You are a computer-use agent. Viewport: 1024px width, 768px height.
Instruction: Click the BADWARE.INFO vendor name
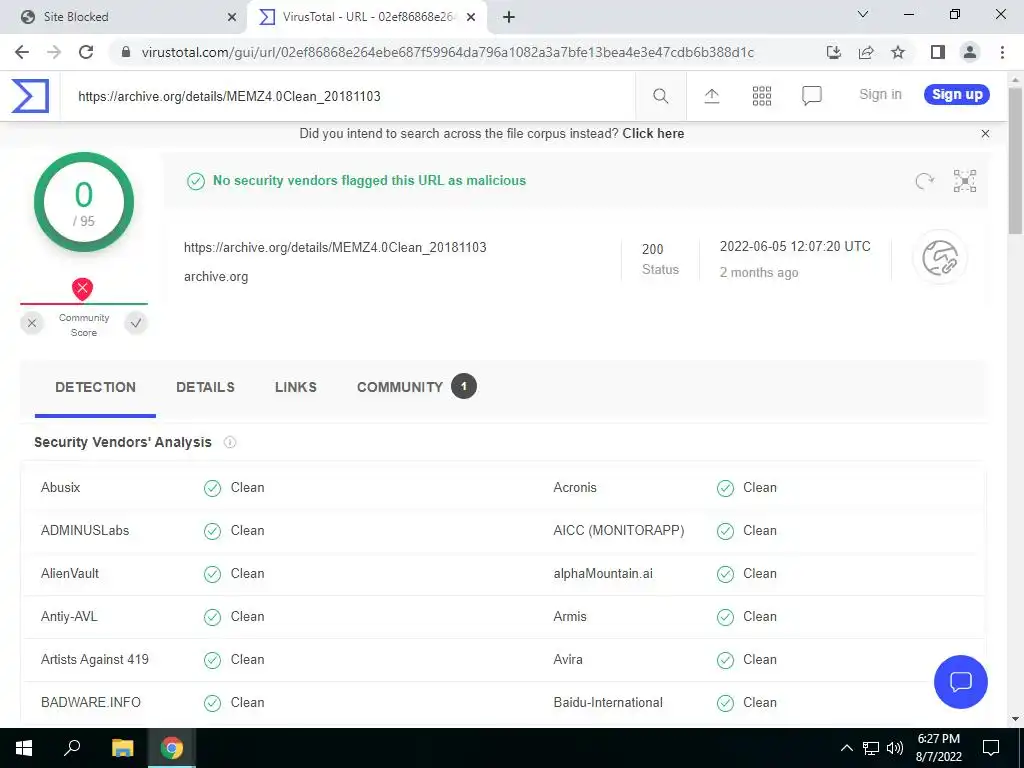(x=91, y=703)
